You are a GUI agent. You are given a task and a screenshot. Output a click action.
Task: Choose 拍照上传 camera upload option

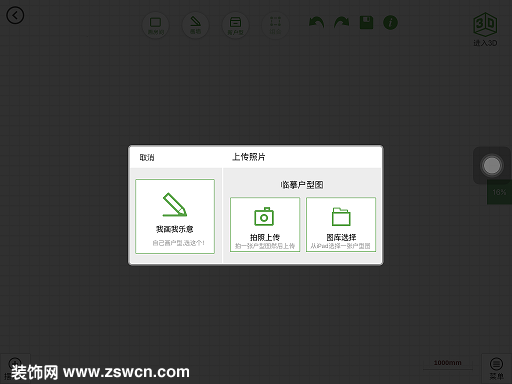(x=265, y=224)
